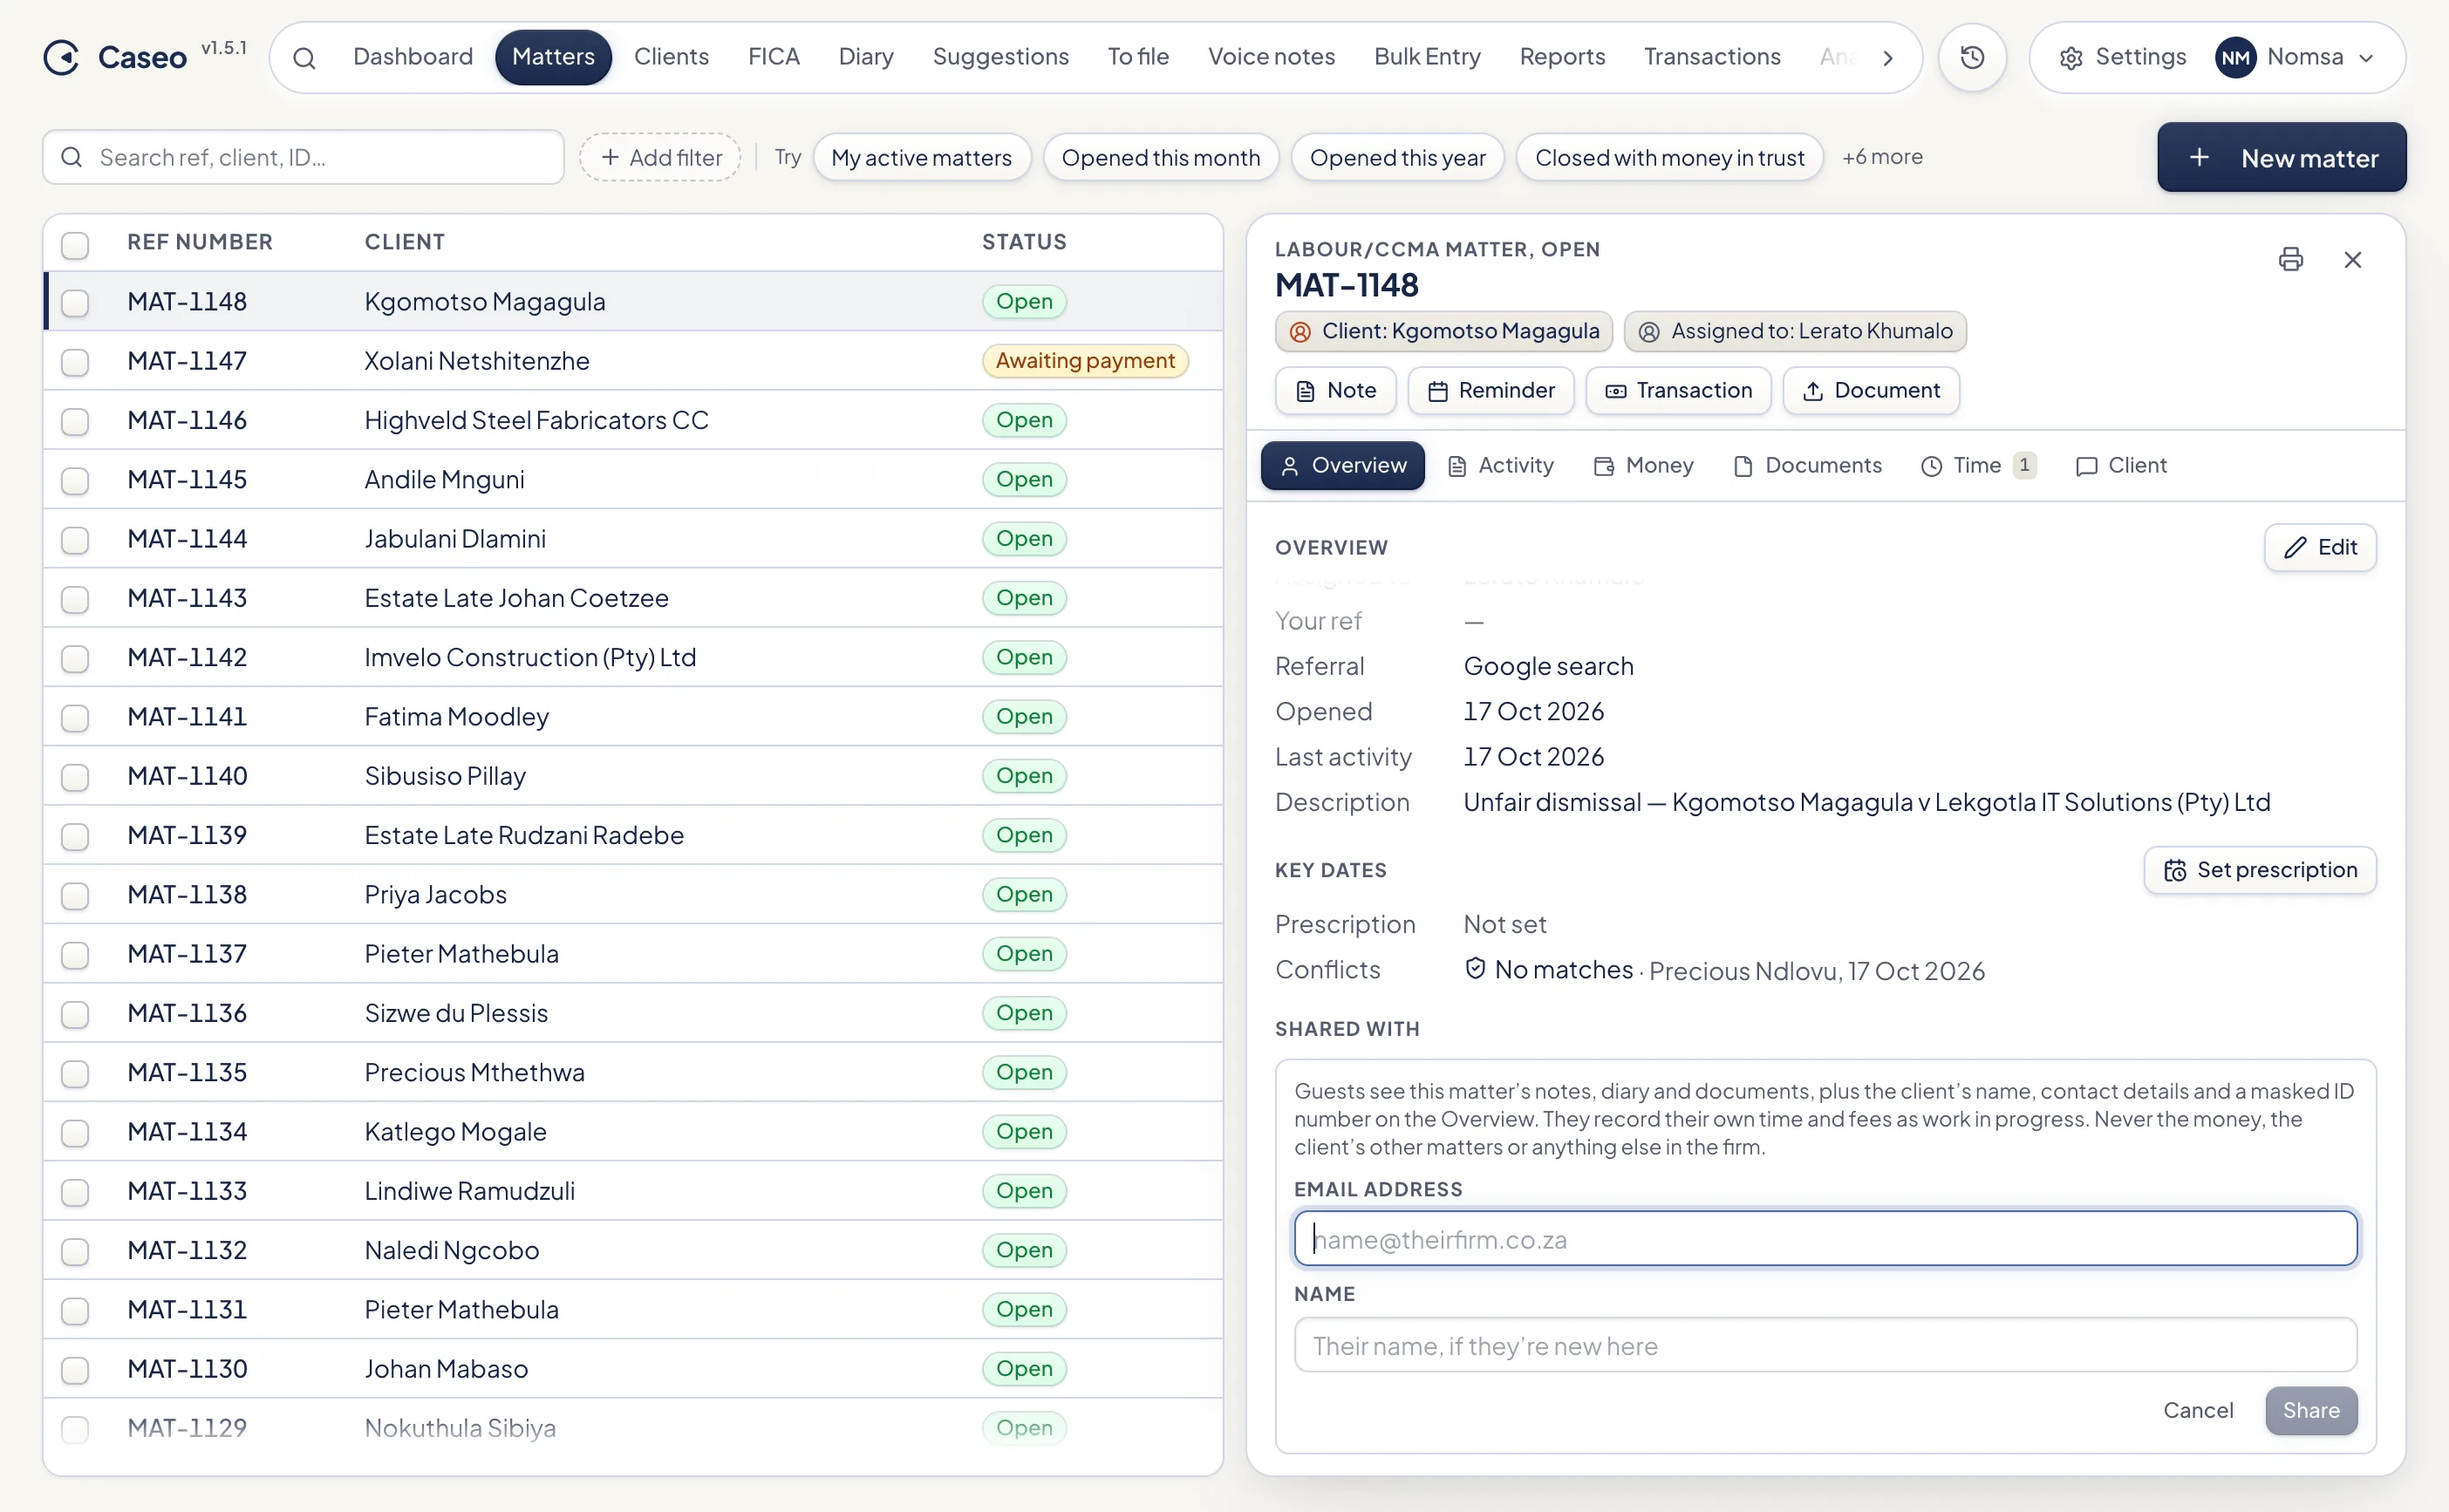Add a Reminder to the matter
Viewport: 2449px width, 1512px height.
1490,391
